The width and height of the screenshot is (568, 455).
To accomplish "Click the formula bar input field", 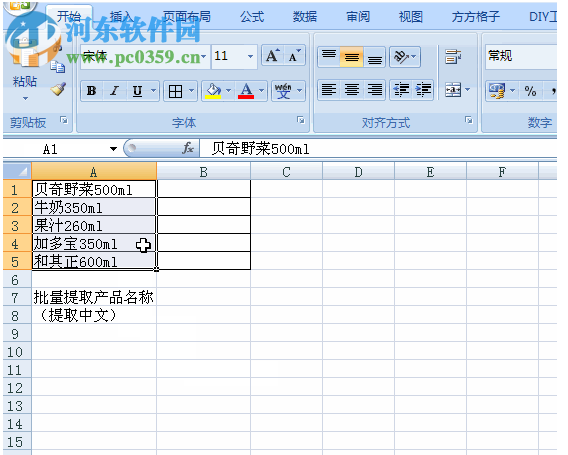I will [x=378, y=149].
